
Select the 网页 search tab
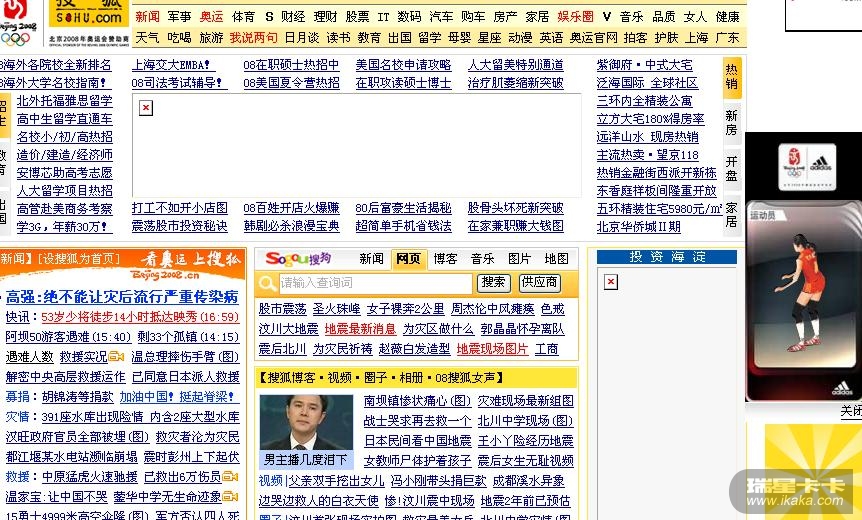[408, 259]
